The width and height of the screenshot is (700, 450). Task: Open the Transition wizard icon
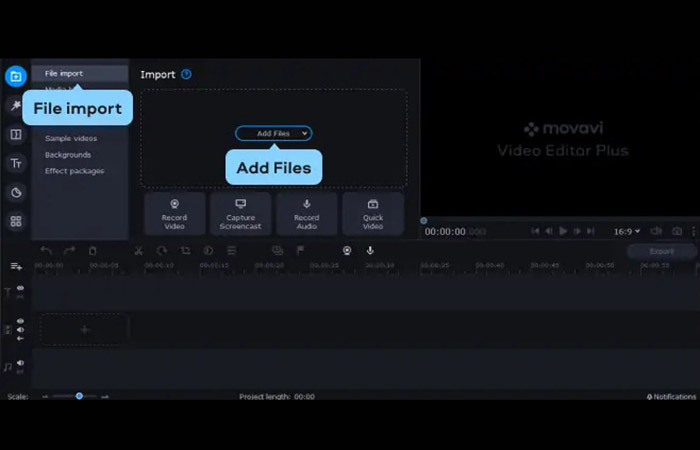point(277,251)
